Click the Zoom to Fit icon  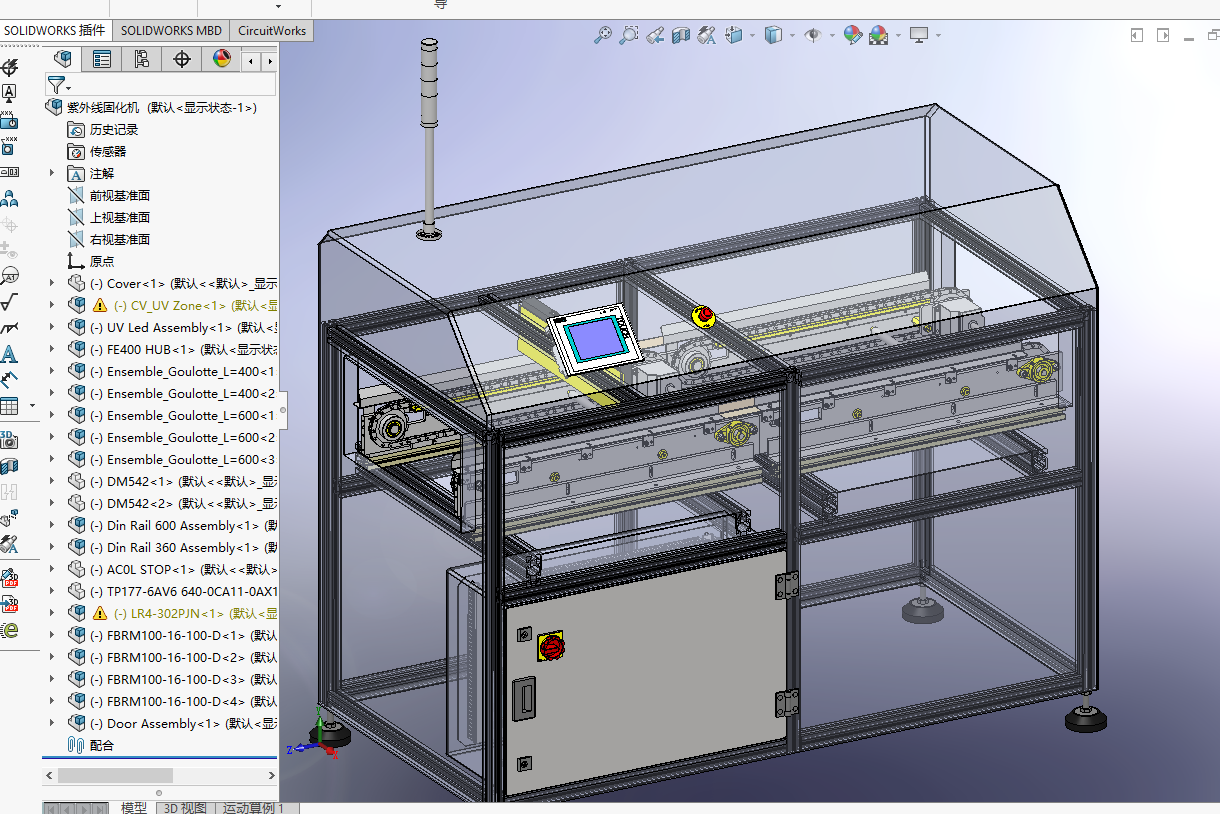[602, 35]
